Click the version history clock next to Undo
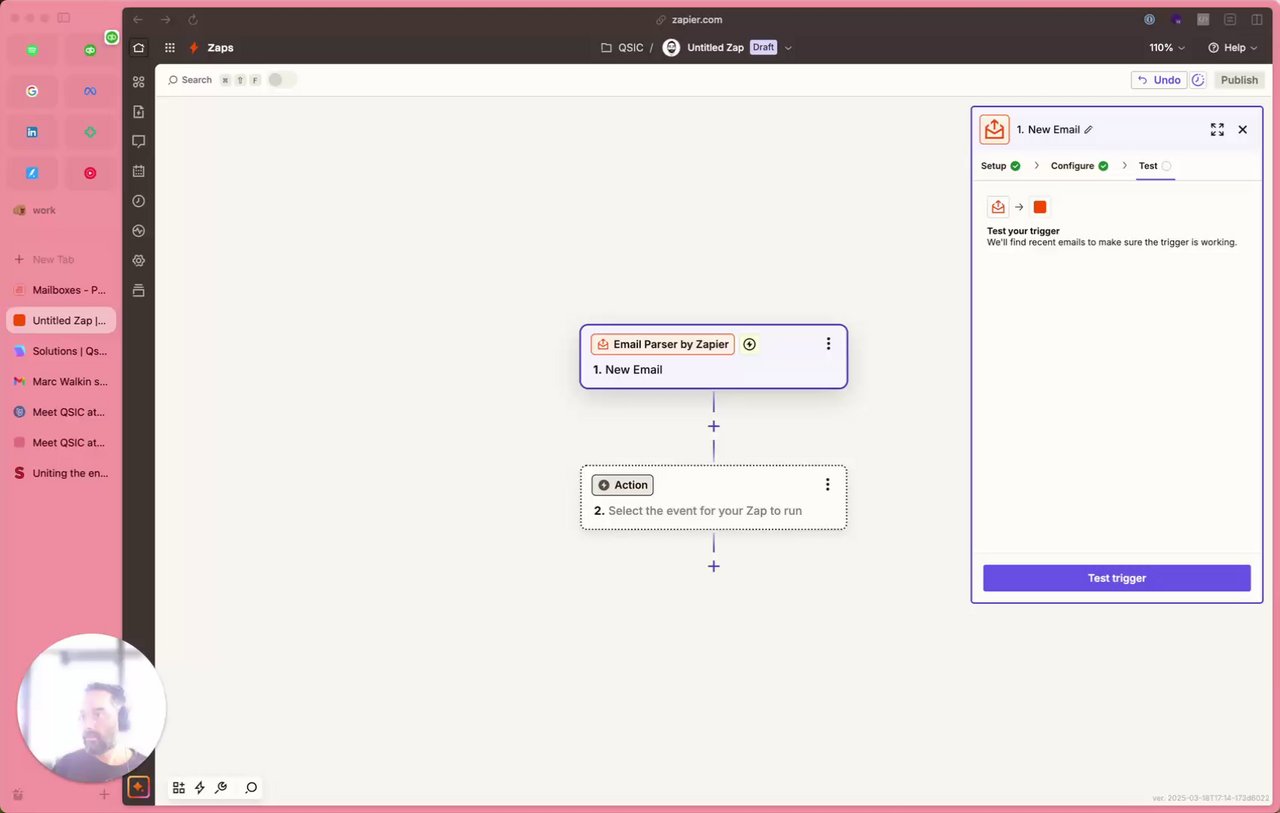This screenshot has height=813, width=1280. click(1198, 80)
